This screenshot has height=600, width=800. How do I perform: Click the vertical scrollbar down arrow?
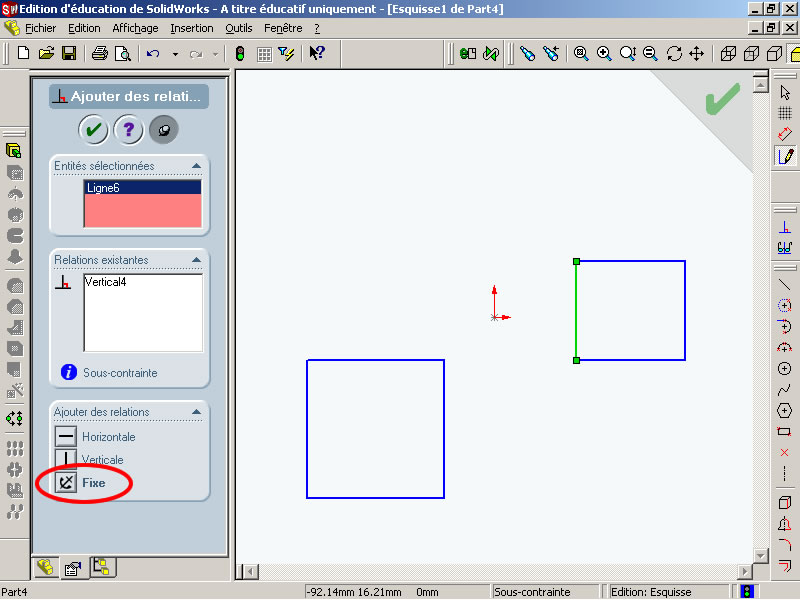(761, 556)
